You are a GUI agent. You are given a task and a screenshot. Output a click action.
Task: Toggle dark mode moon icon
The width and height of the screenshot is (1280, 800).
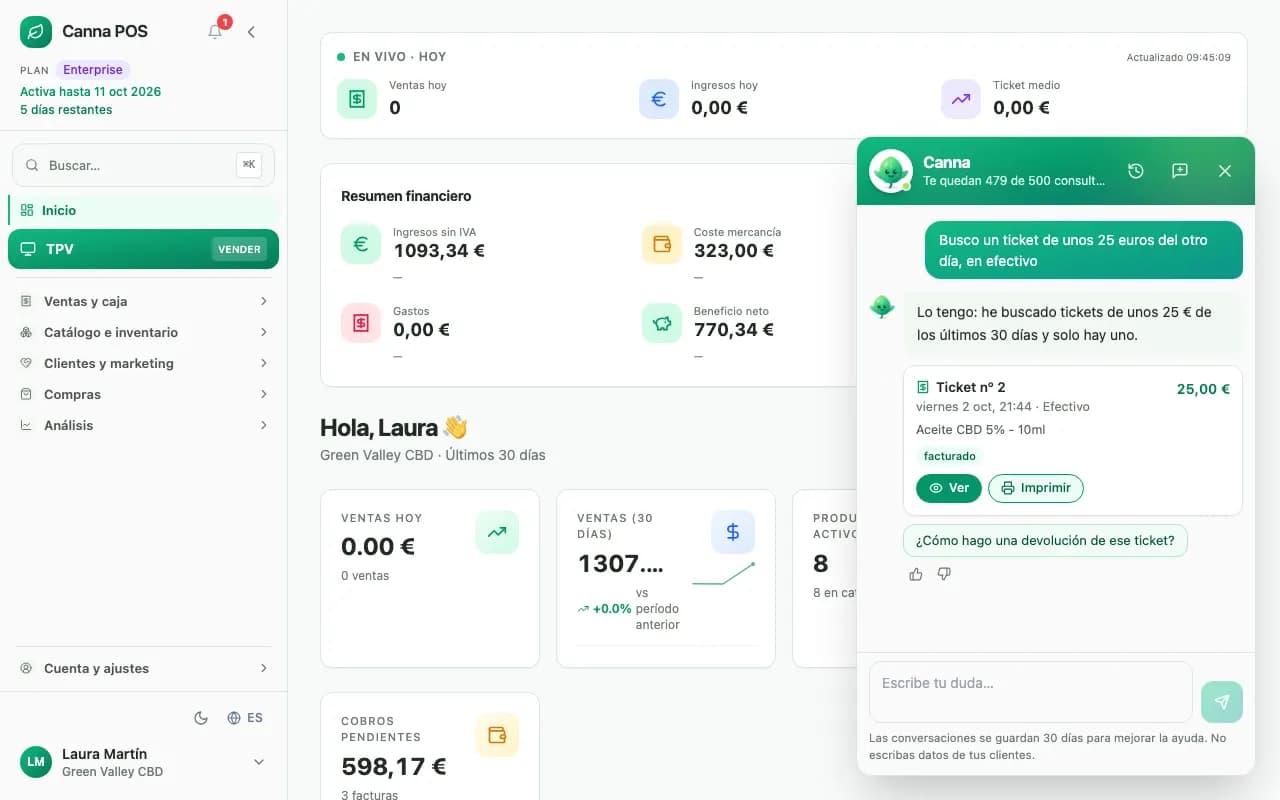click(x=201, y=718)
